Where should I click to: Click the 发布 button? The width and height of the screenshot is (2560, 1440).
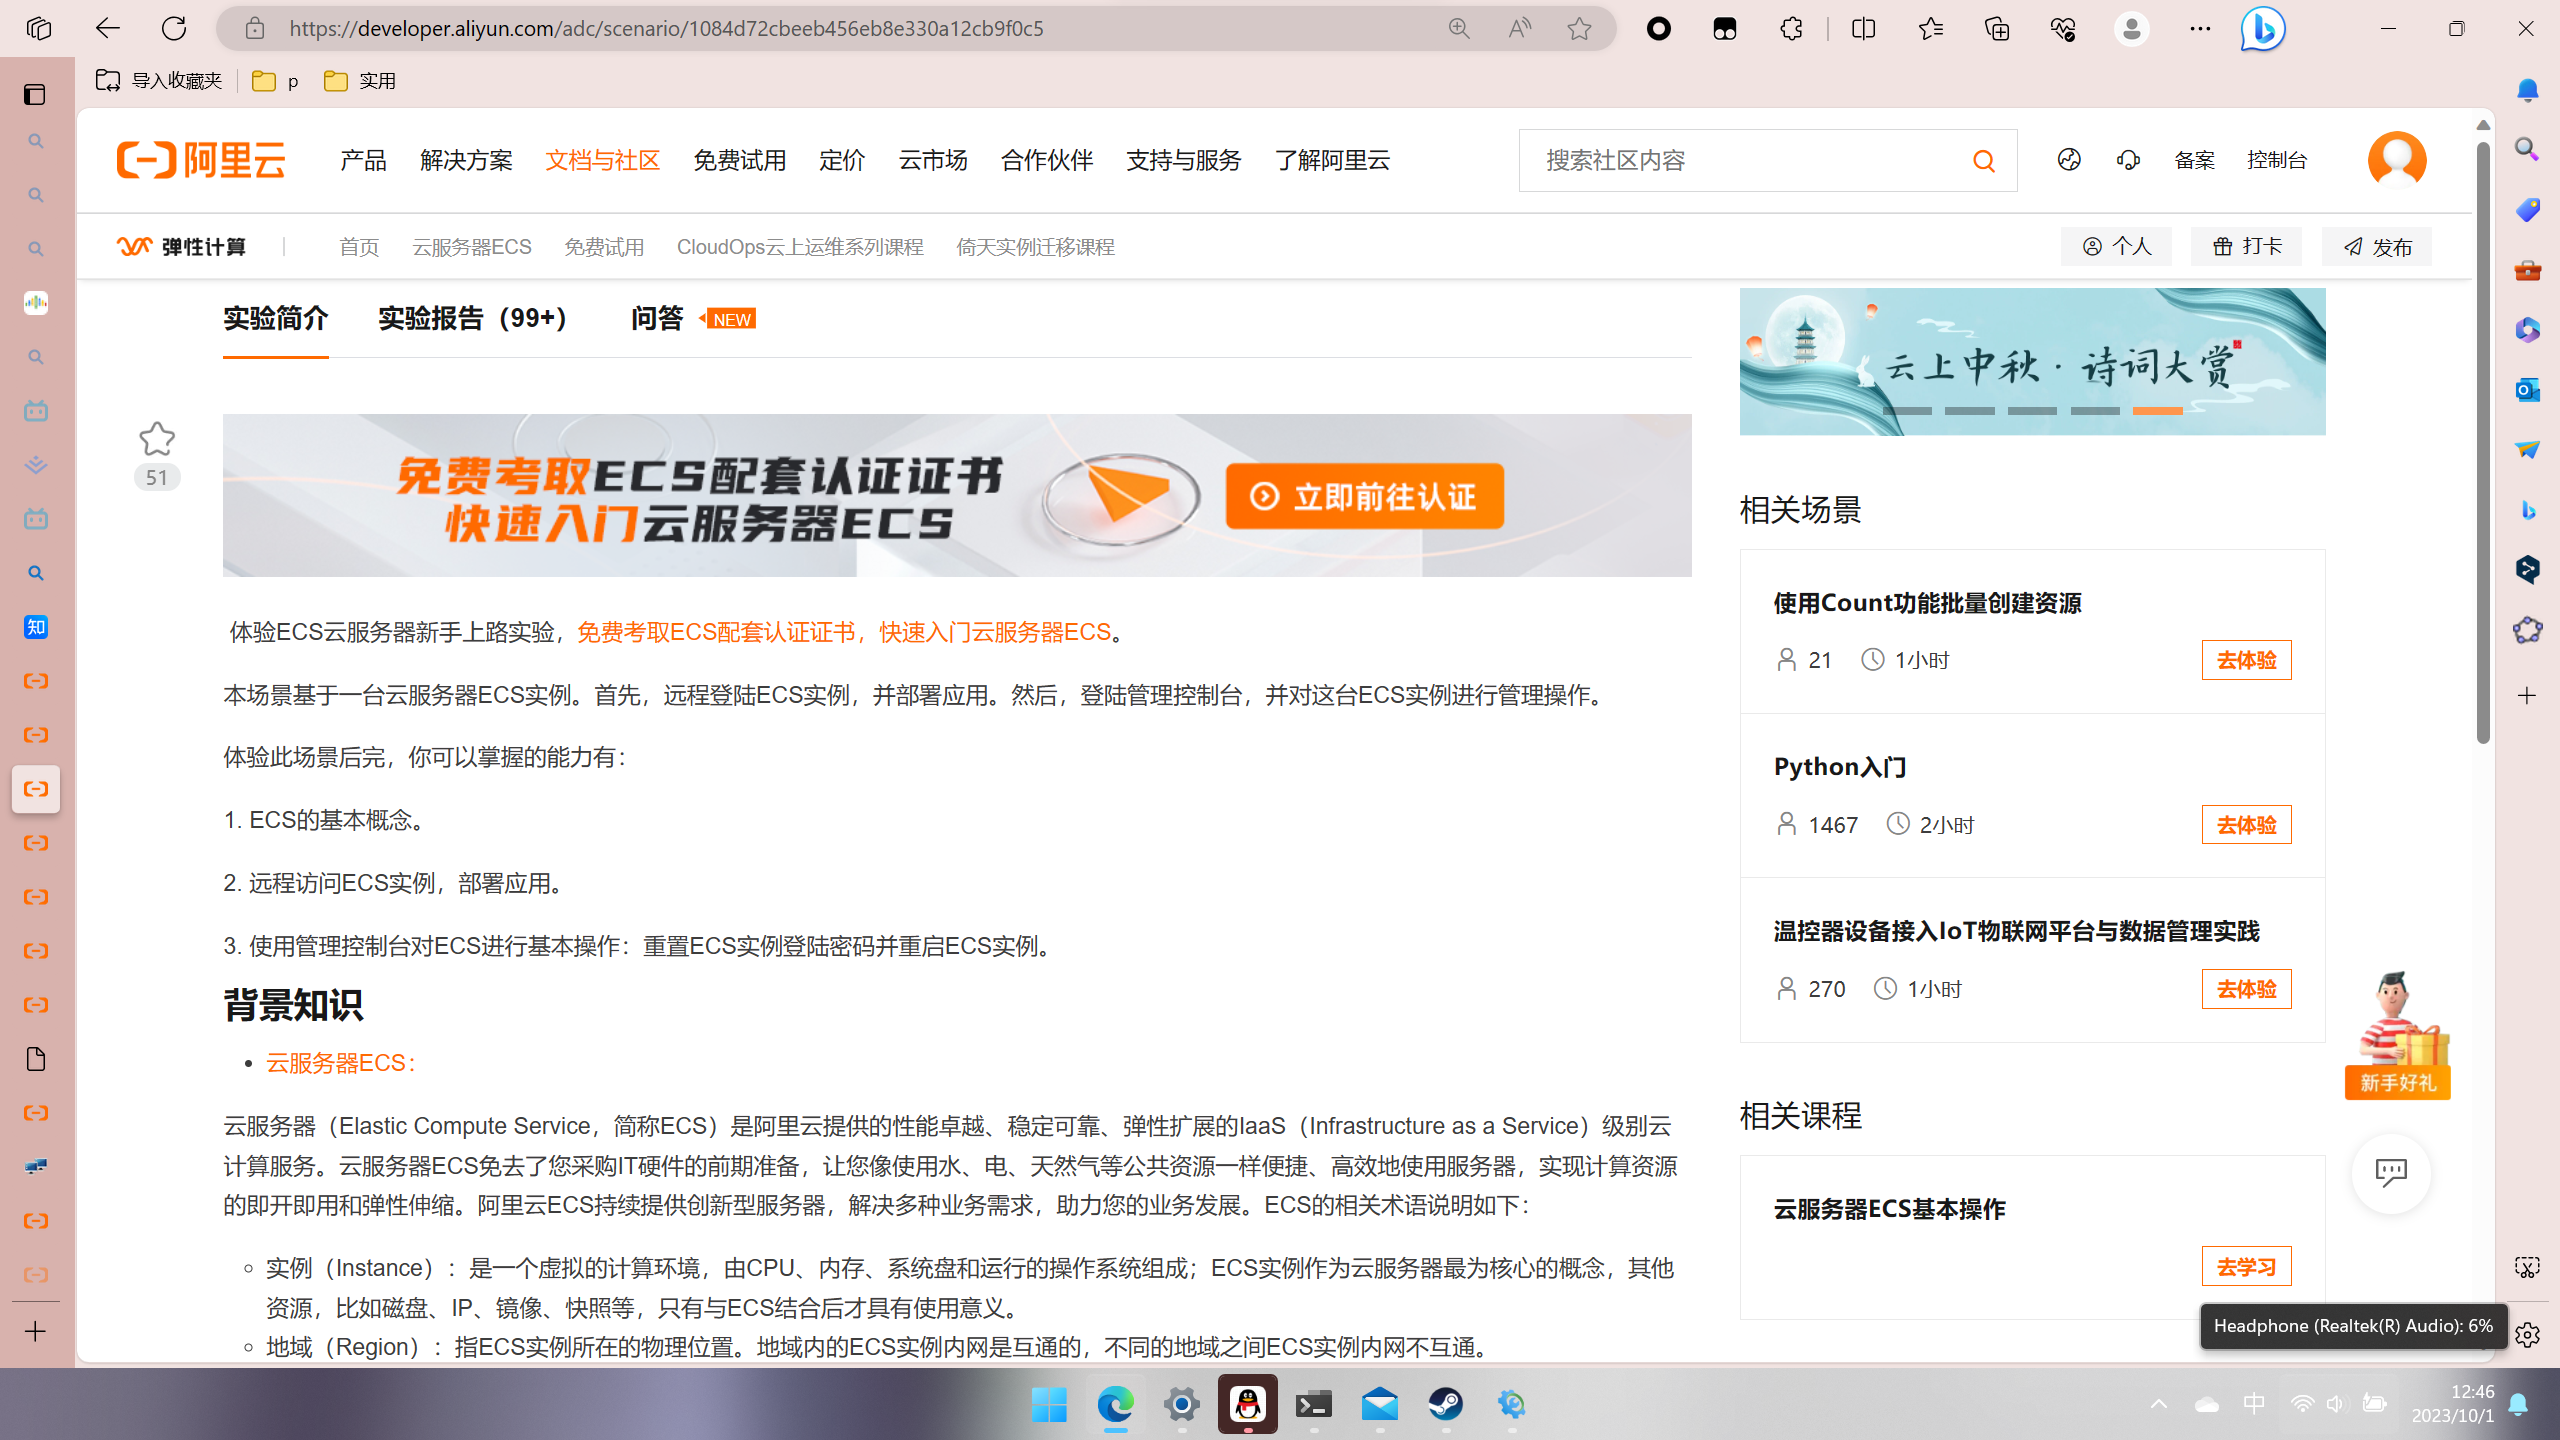pos(2377,246)
